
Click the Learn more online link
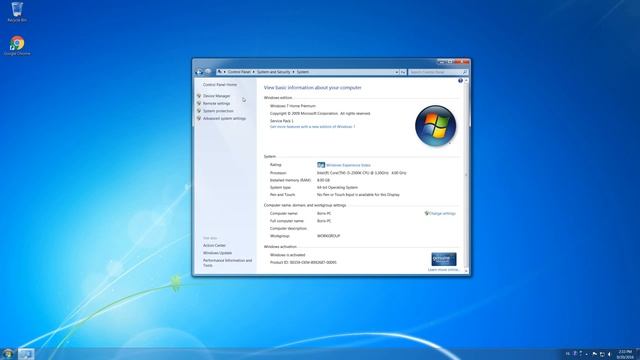[444, 269]
